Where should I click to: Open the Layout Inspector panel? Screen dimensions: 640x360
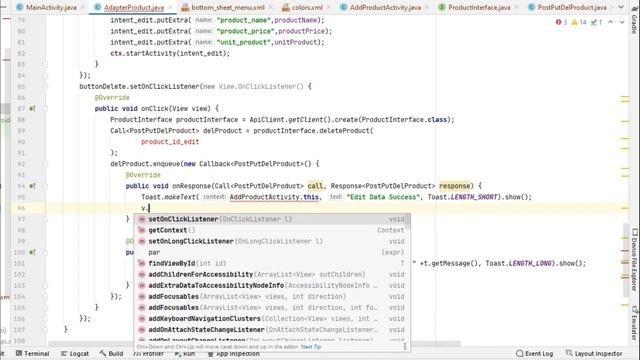coord(594,353)
